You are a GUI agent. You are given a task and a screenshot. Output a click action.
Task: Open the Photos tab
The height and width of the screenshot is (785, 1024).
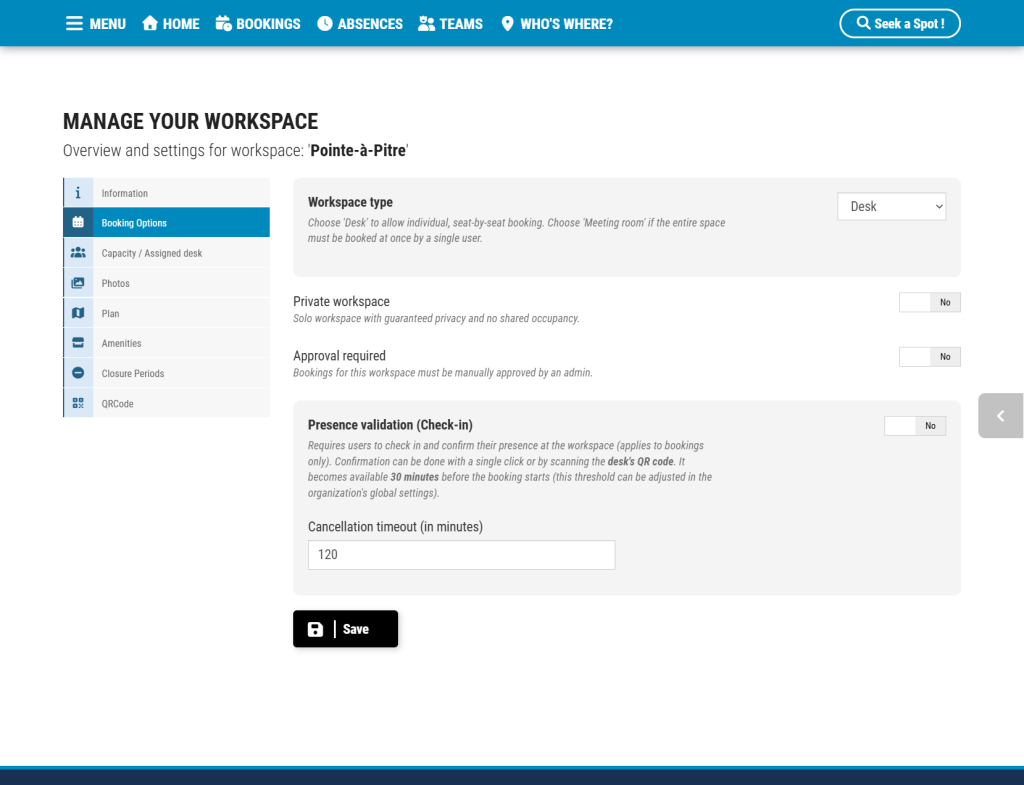coord(167,283)
